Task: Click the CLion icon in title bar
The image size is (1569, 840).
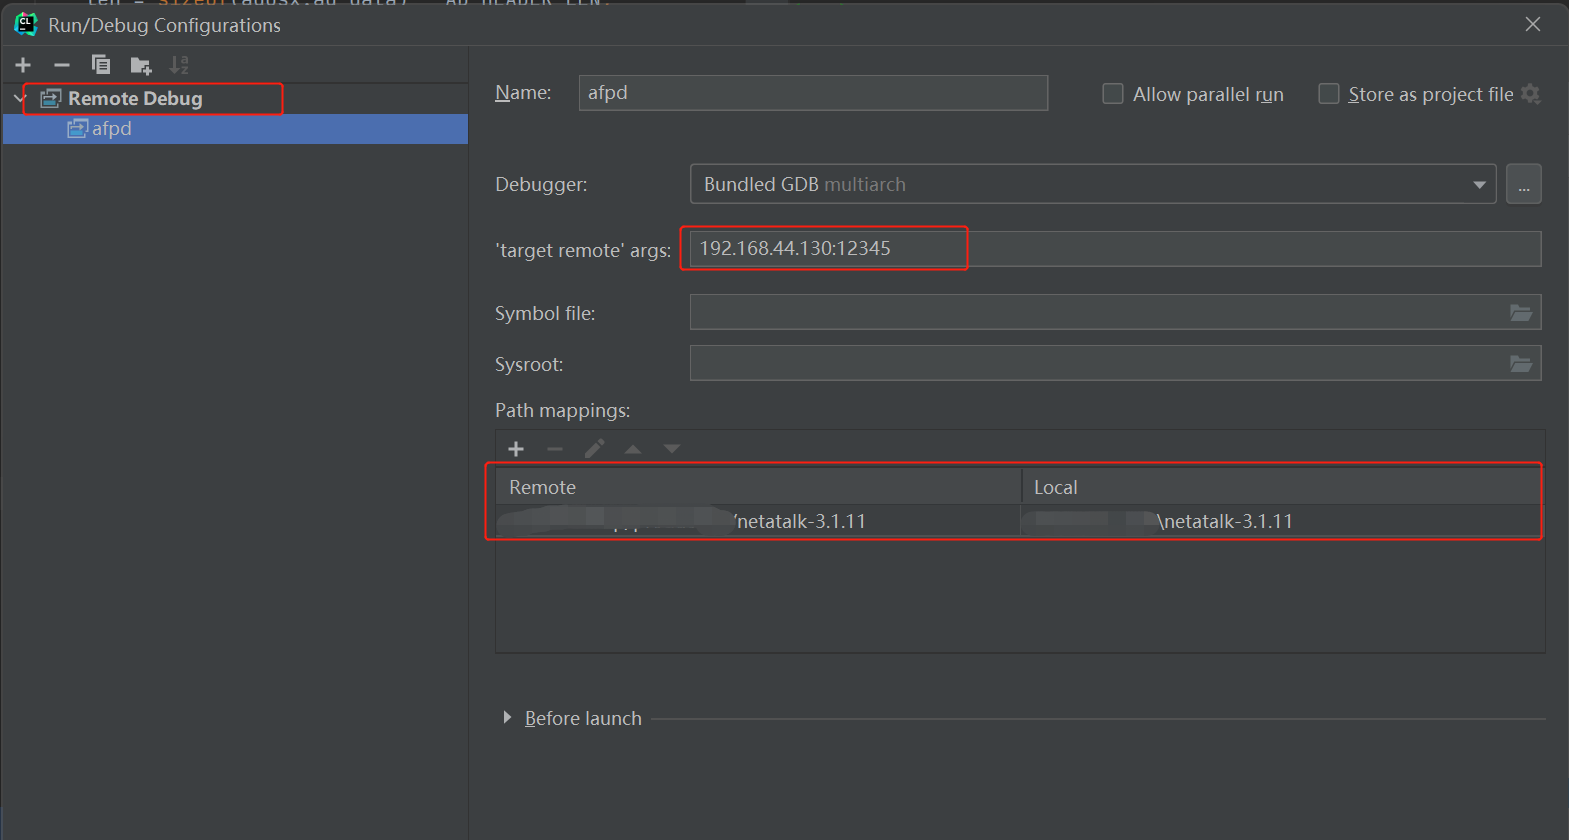Action: (26, 24)
